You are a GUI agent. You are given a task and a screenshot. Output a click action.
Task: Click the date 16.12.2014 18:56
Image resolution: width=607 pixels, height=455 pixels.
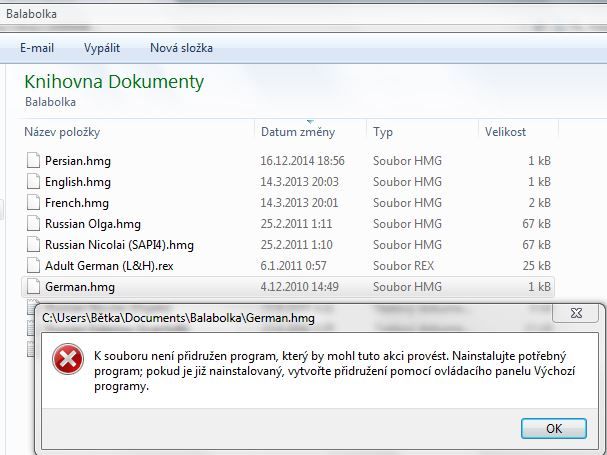(x=302, y=161)
